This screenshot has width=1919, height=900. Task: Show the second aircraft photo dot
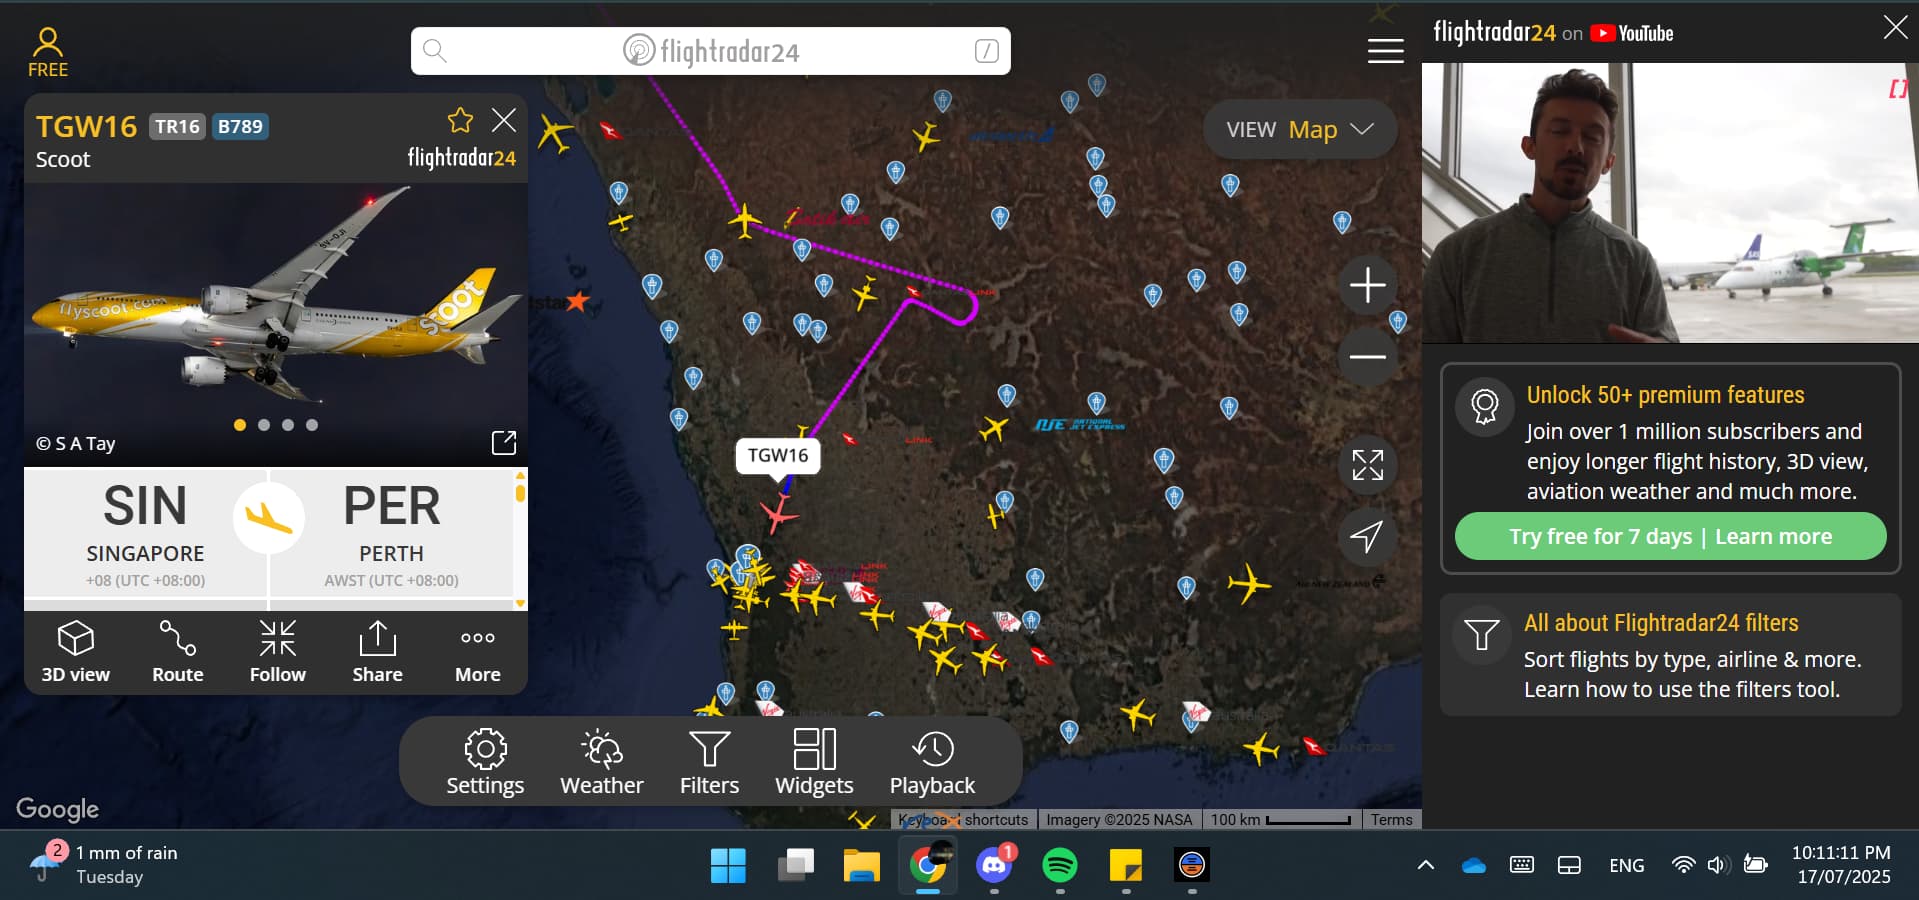tap(264, 425)
